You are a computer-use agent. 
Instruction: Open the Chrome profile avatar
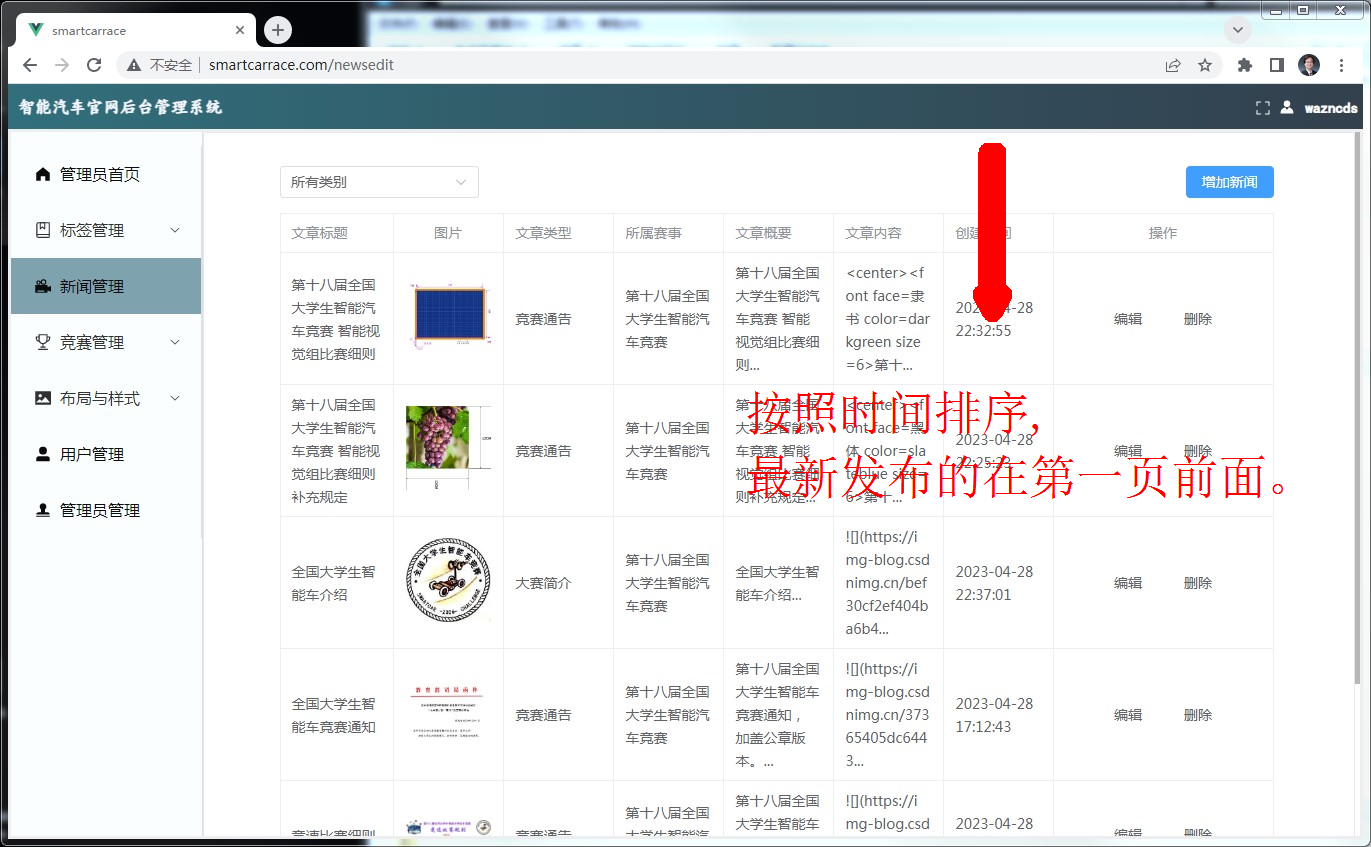point(1309,65)
